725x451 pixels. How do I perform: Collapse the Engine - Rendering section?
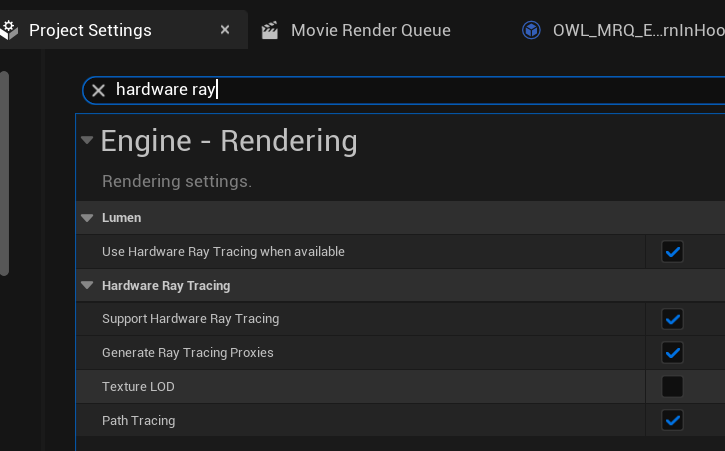[87, 140]
